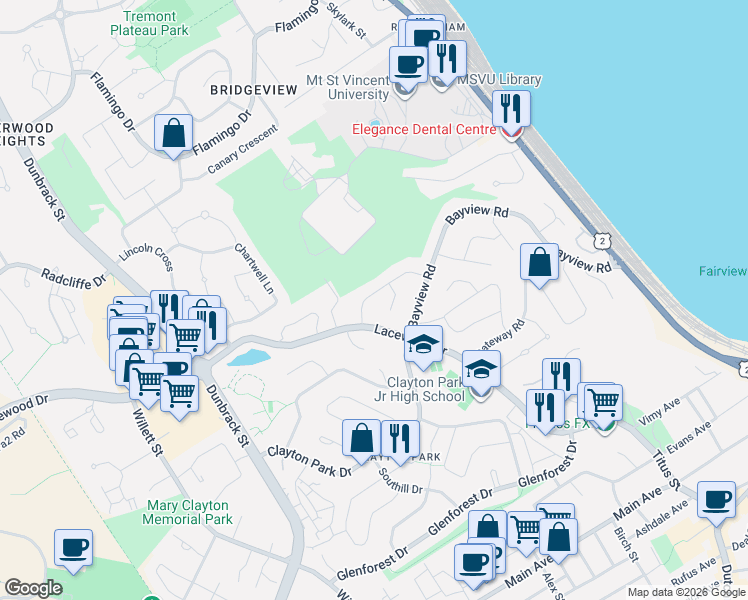Click the restaurant marker above Southhill Dr
Screen dimensions: 748x600
(401, 440)
